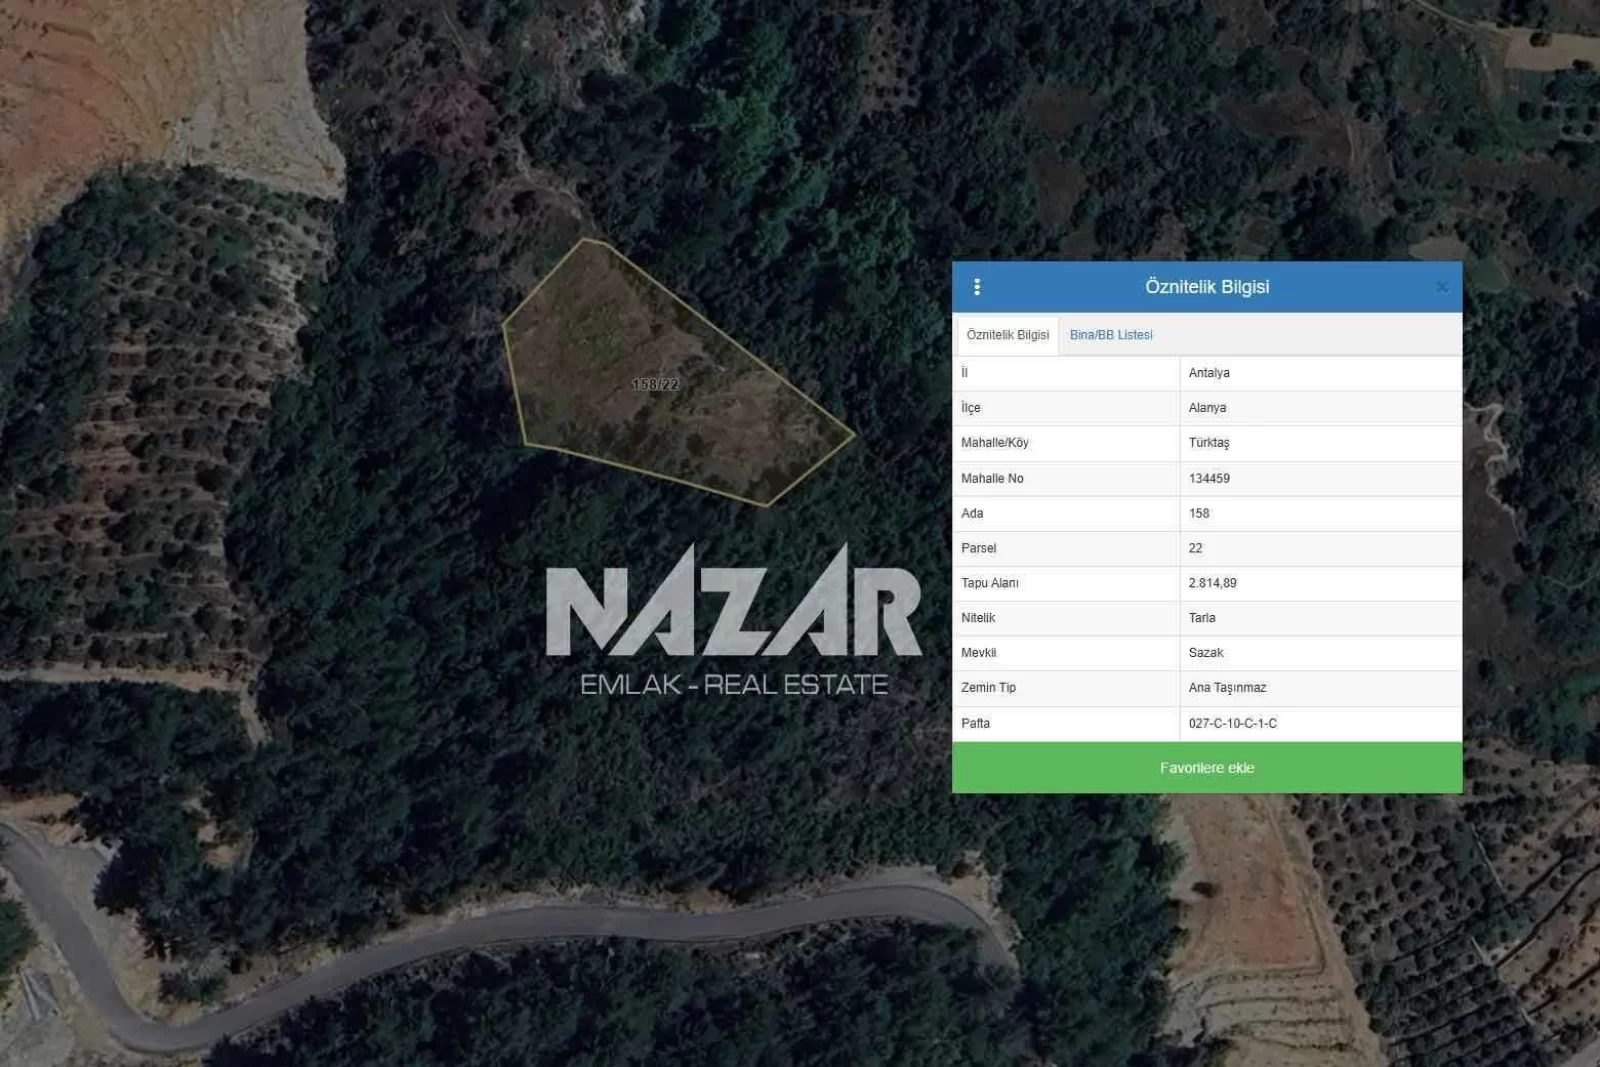Switch to the Bina/BB Listesi tab
Screen dimensions: 1600x1067
click(1111, 335)
